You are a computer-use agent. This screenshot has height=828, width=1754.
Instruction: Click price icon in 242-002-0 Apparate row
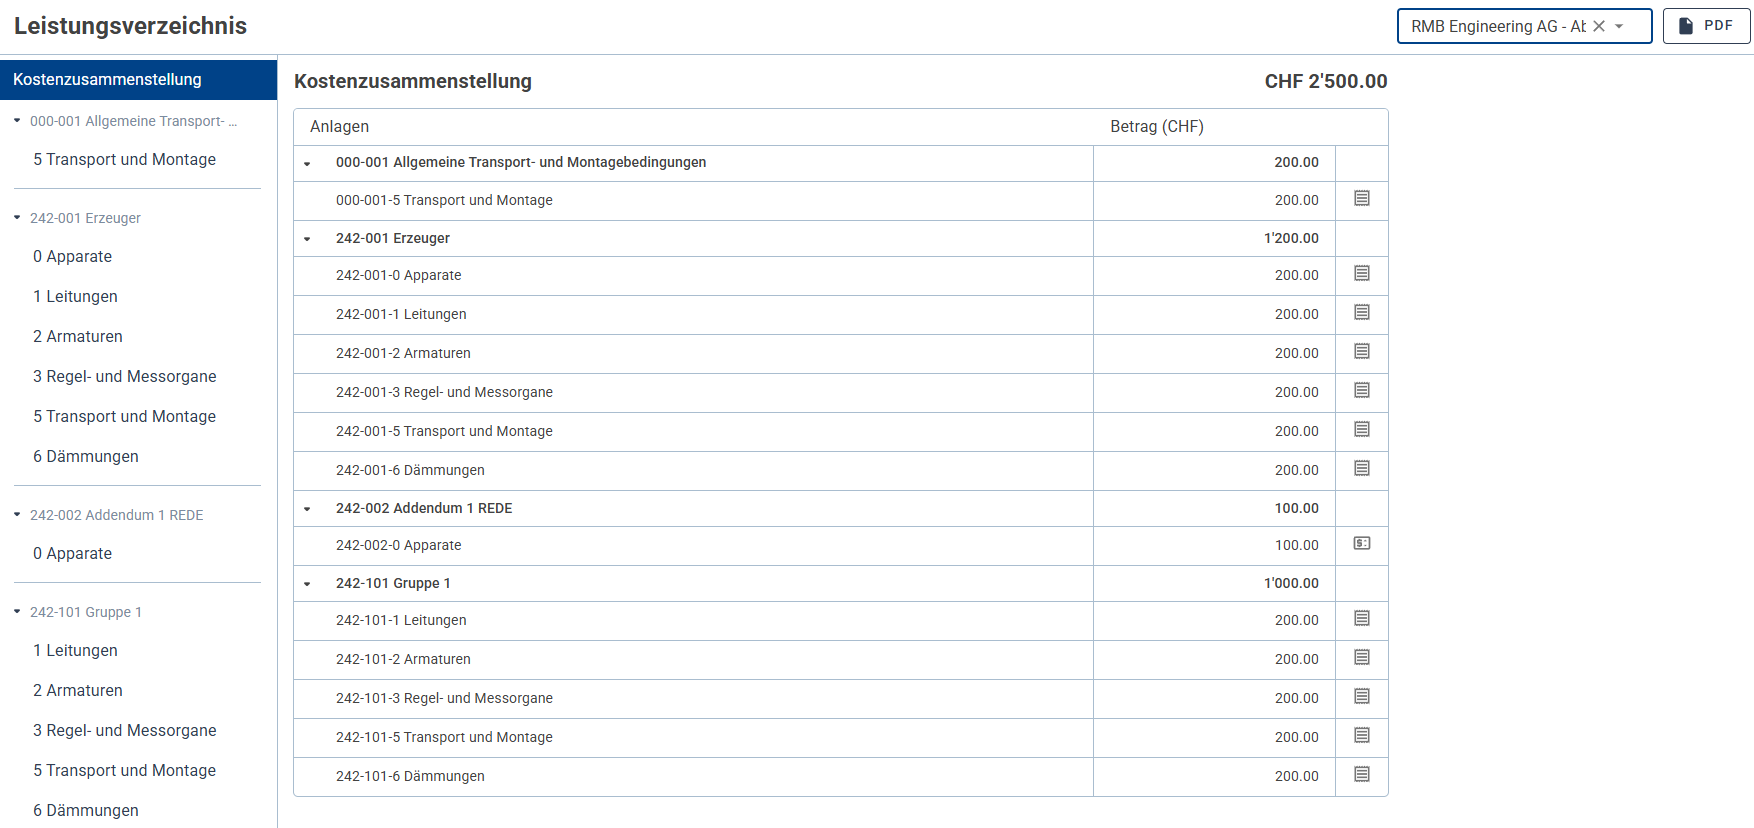[1361, 543]
